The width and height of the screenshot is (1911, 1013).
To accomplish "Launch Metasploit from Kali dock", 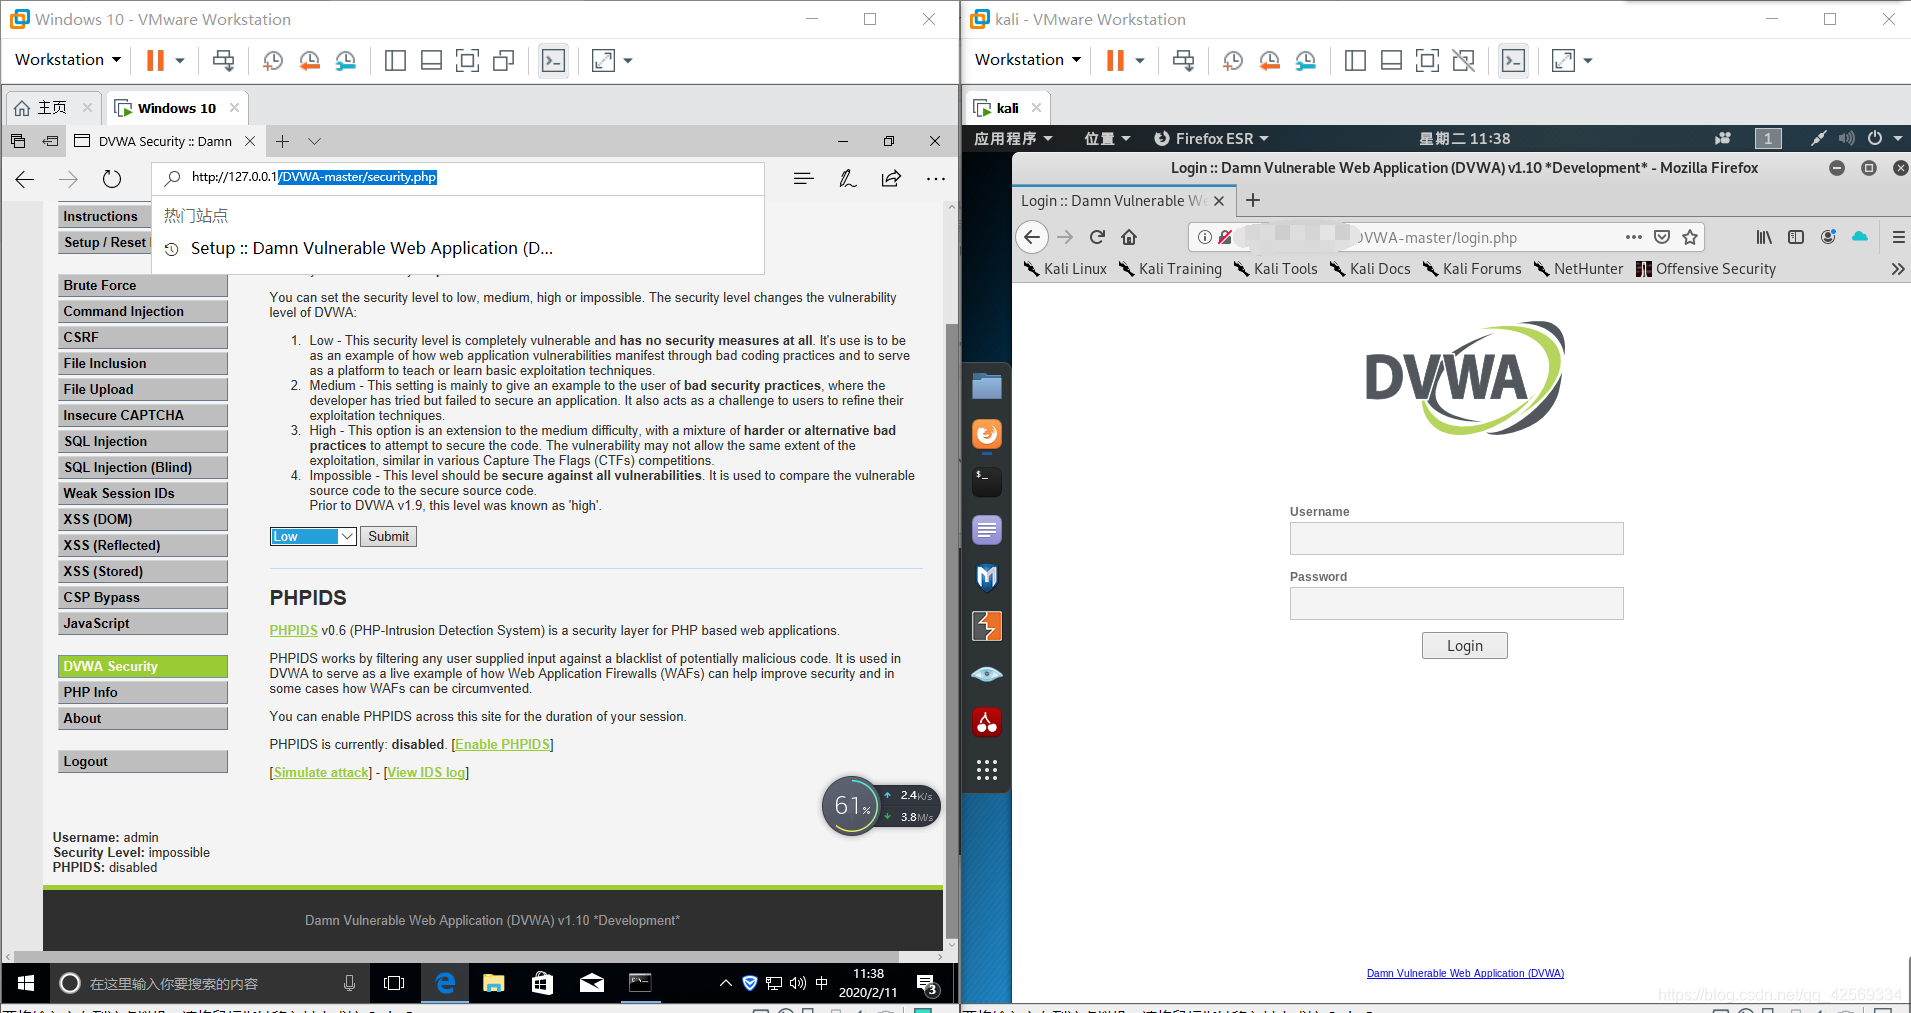I will click(x=987, y=578).
